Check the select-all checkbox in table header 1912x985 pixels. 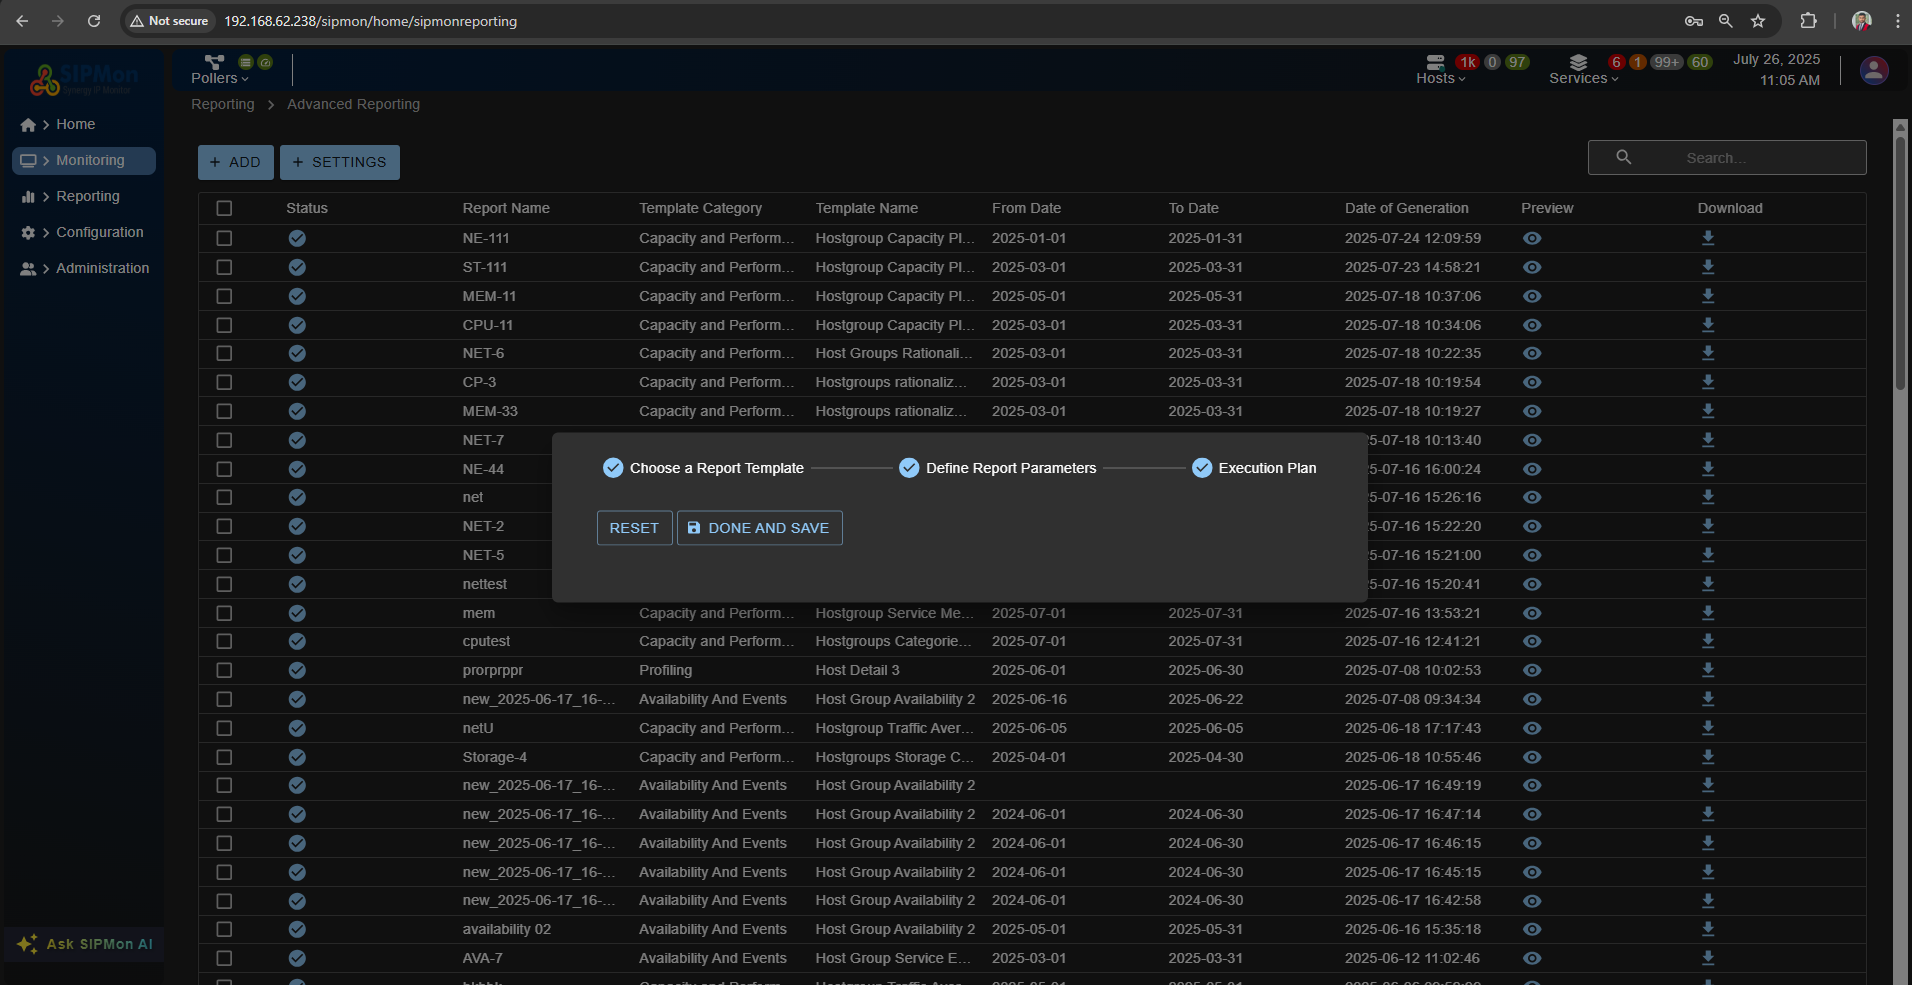(224, 208)
